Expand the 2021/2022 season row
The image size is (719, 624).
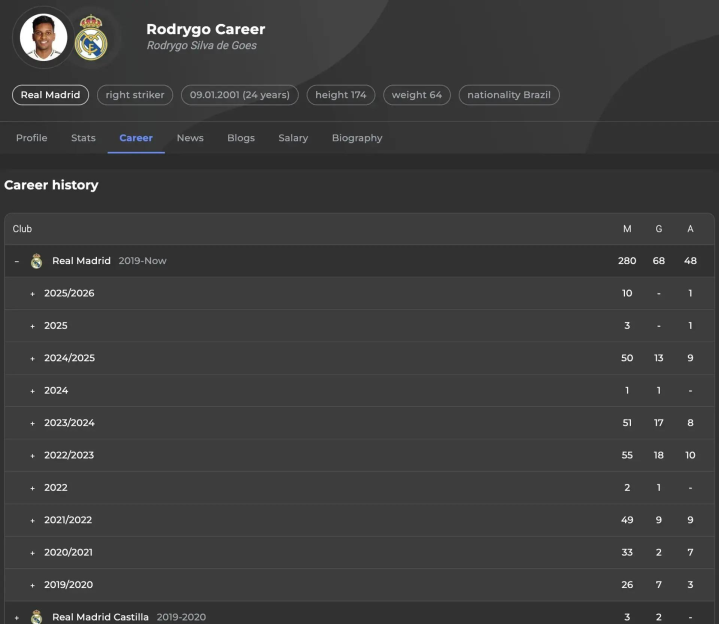point(33,521)
